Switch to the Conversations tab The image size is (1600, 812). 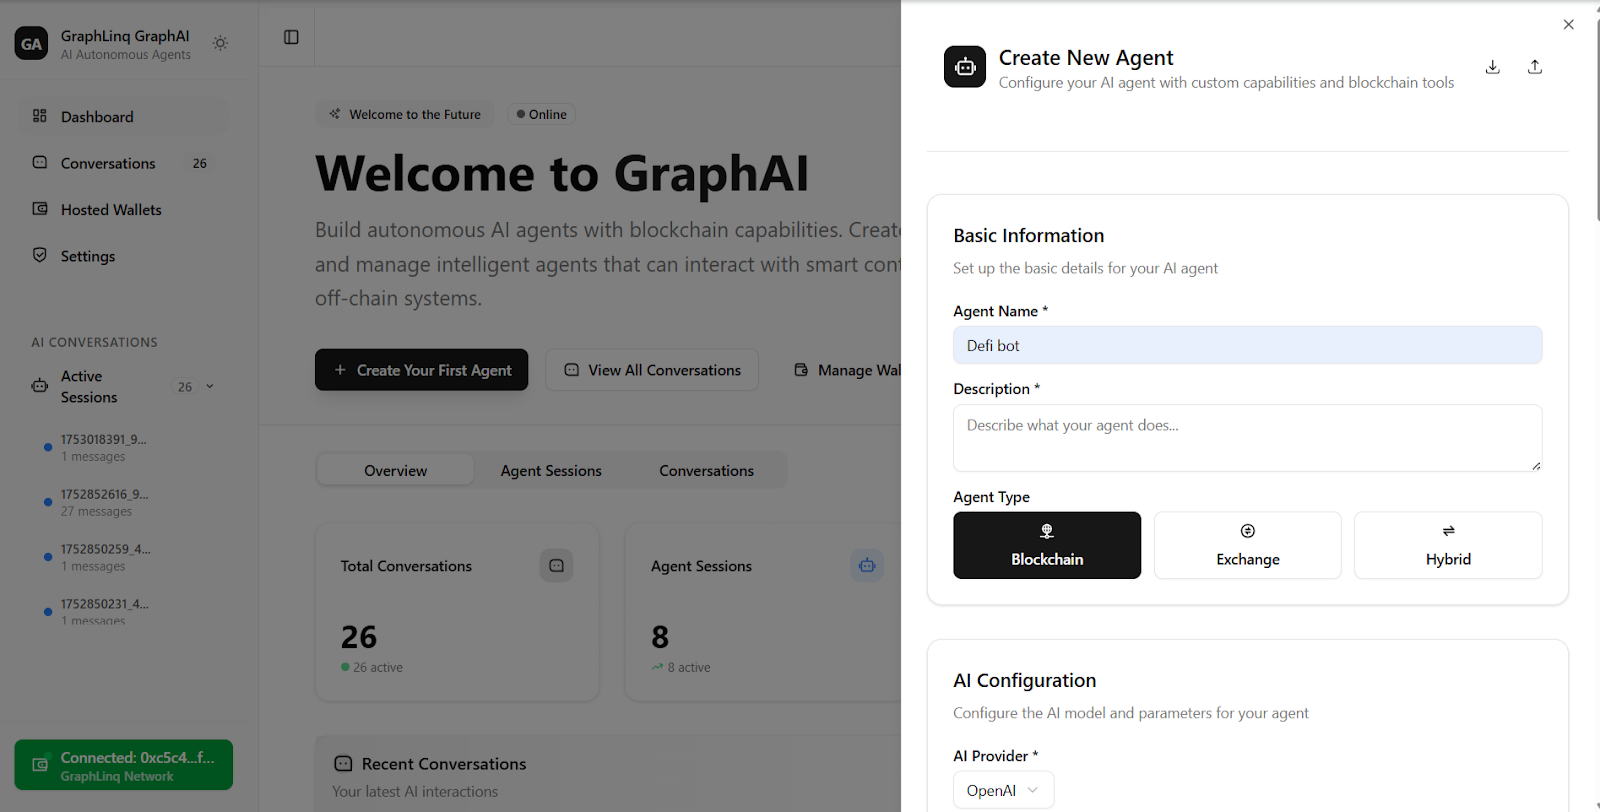[707, 470]
